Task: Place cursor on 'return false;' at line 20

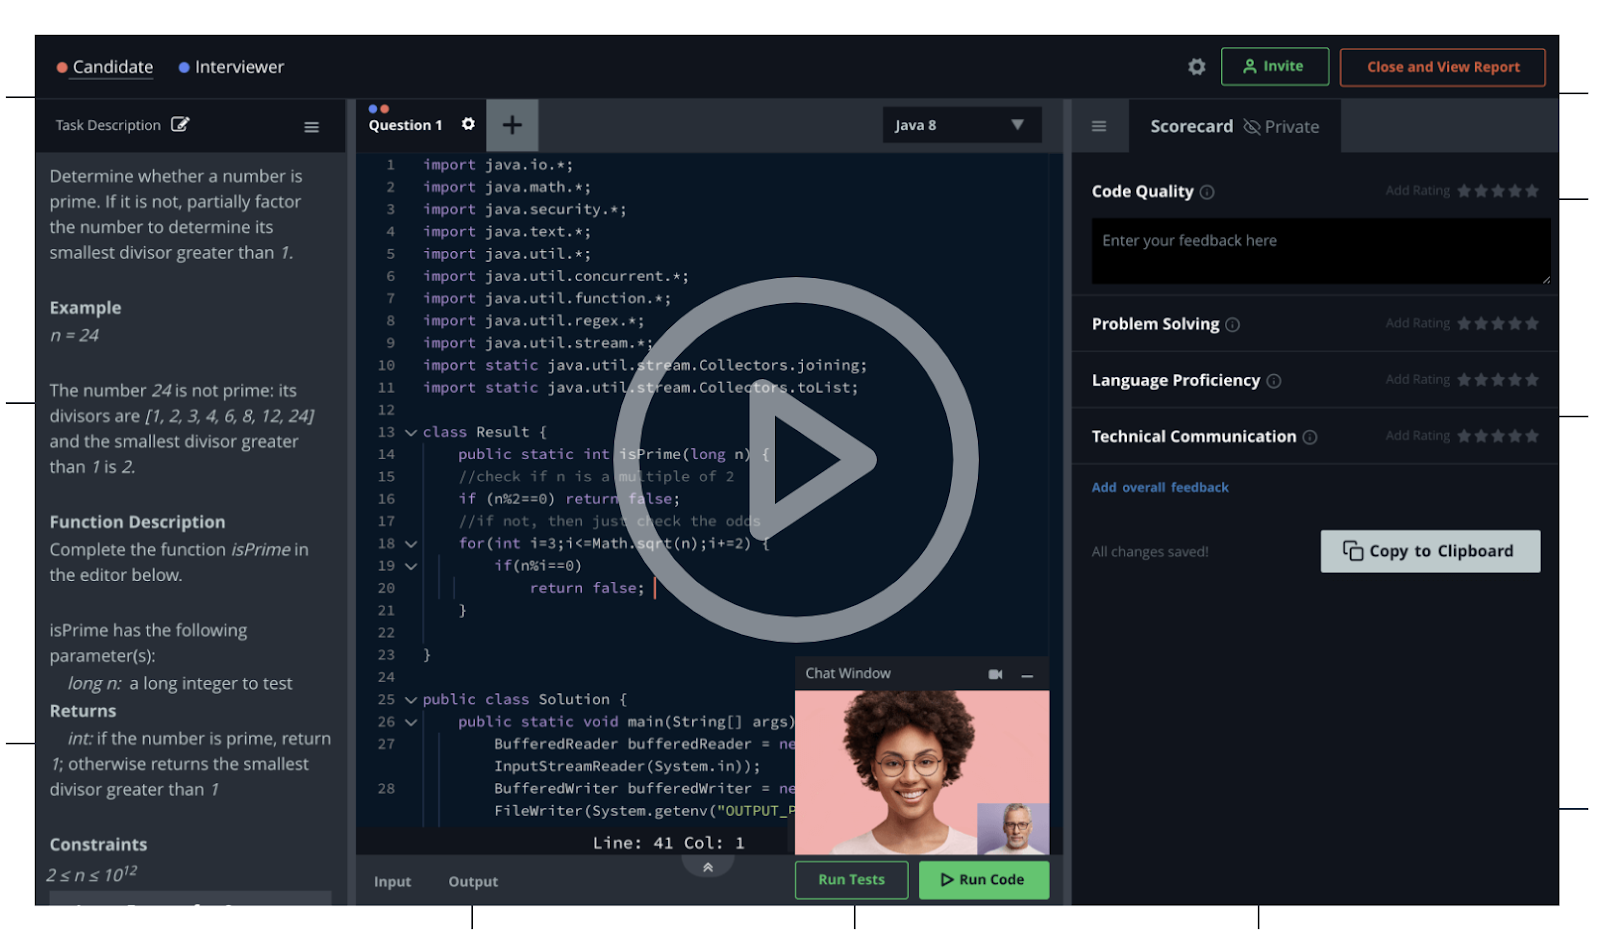Action: coord(587,588)
